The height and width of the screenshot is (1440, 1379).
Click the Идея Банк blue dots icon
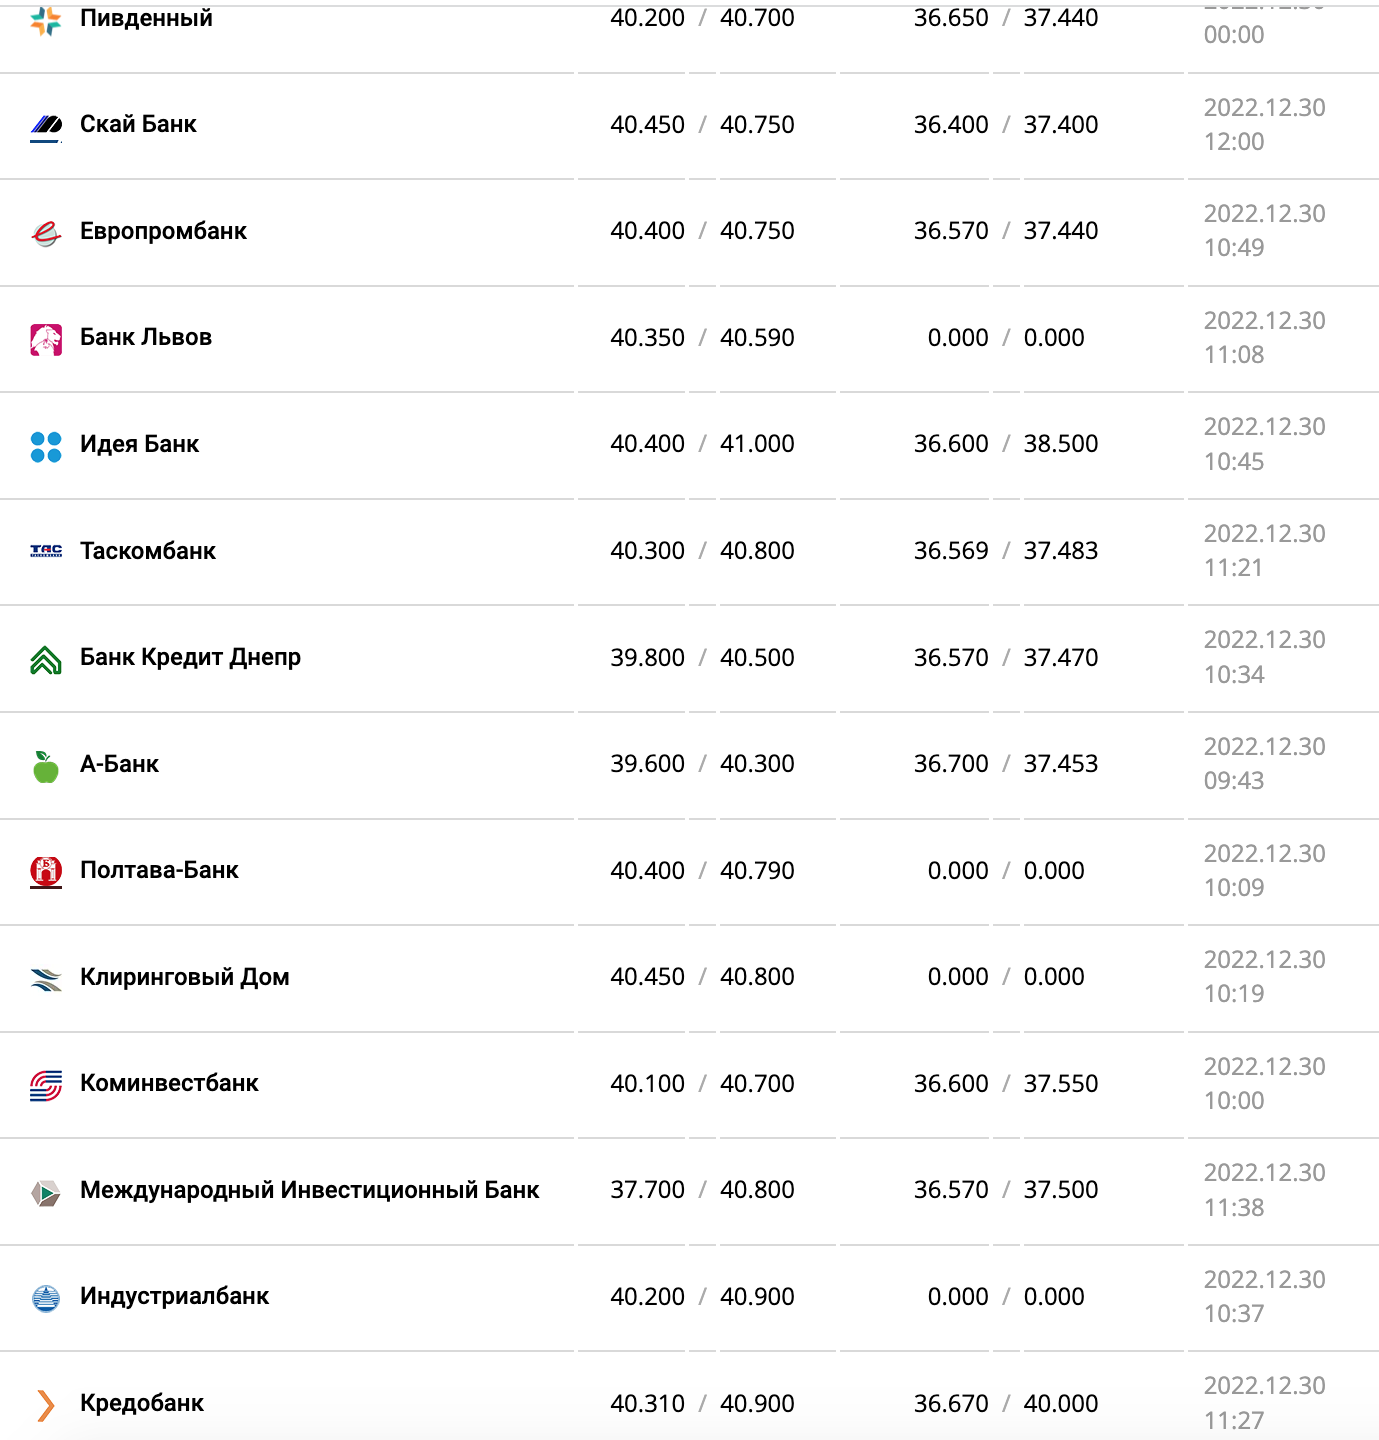pos(46,446)
